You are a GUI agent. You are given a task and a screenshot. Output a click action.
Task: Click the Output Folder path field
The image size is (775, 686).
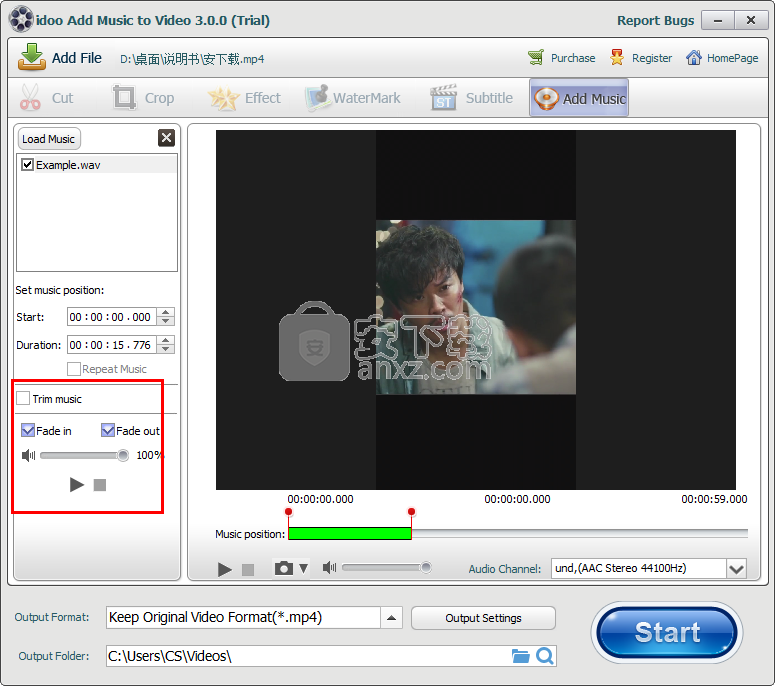tap(306, 656)
